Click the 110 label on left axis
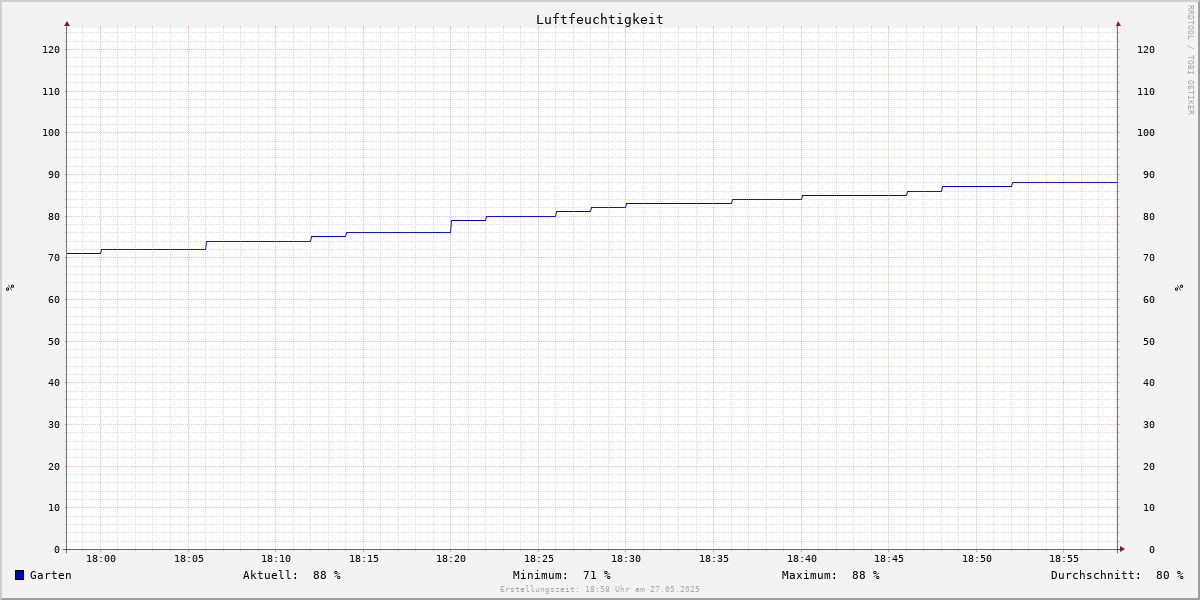Screen dimensions: 1200x600 point(51,91)
